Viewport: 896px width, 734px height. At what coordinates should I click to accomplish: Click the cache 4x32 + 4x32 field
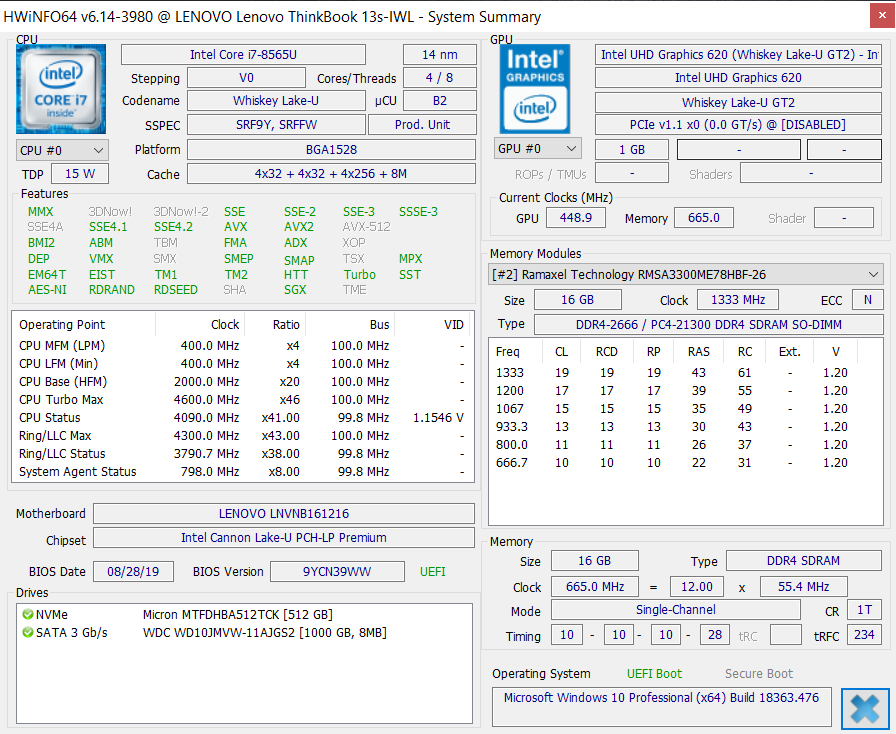click(331, 174)
